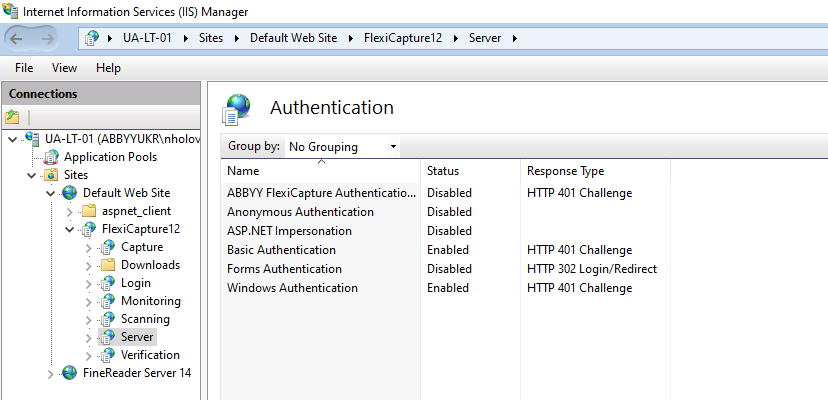Select ABBYY FlexiCapture Authentication row
This screenshot has height=400, width=828.
point(446,193)
